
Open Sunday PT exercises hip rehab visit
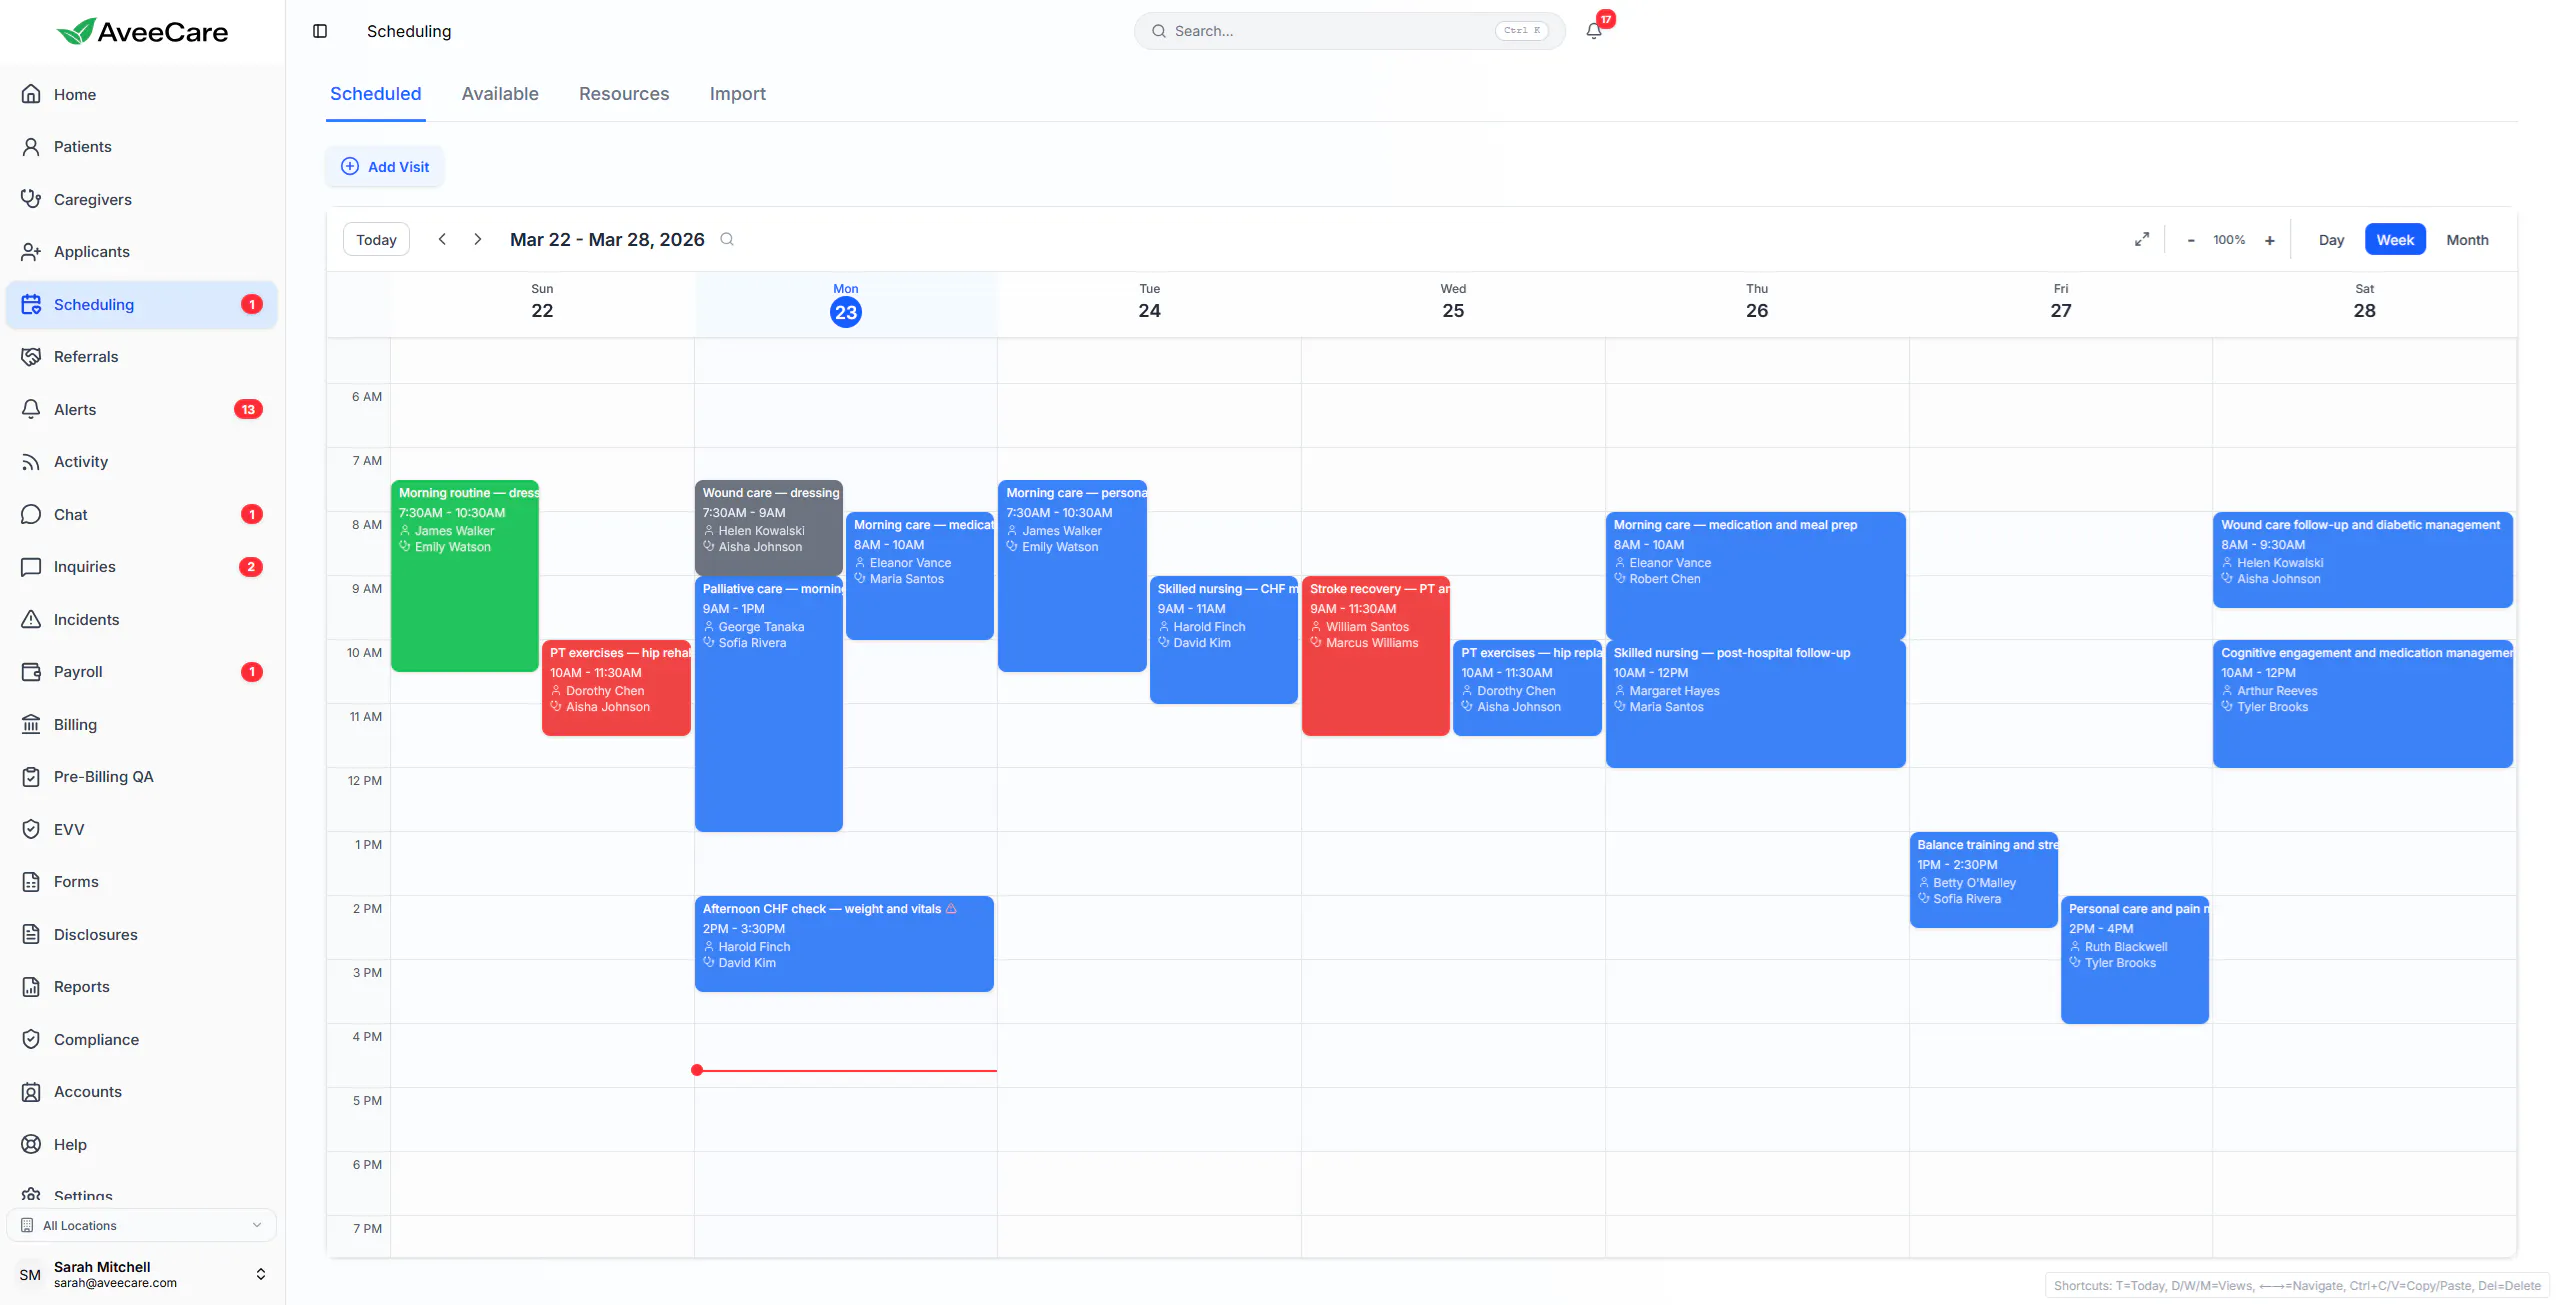click(x=616, y=688)
